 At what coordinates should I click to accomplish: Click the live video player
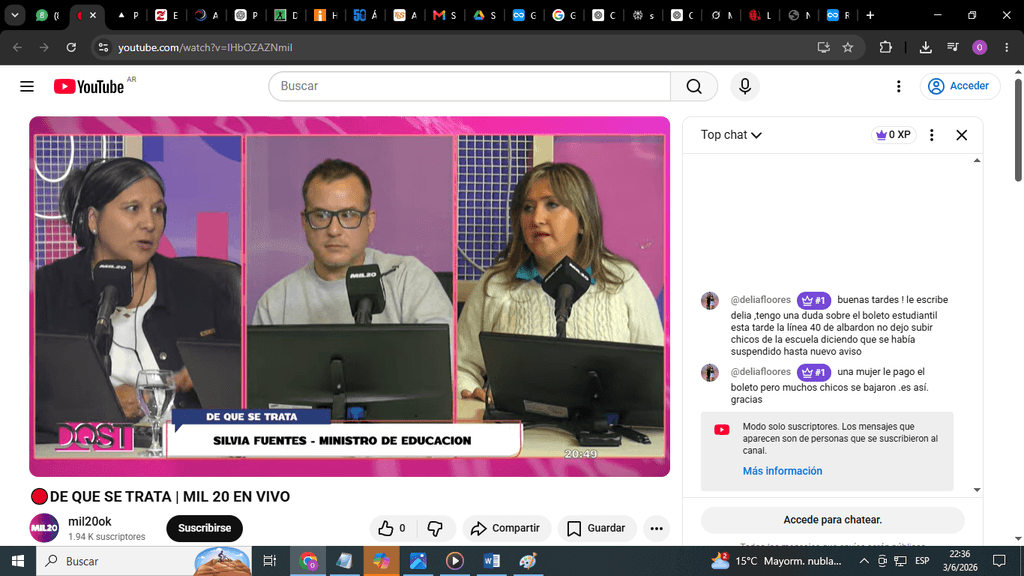349,296
